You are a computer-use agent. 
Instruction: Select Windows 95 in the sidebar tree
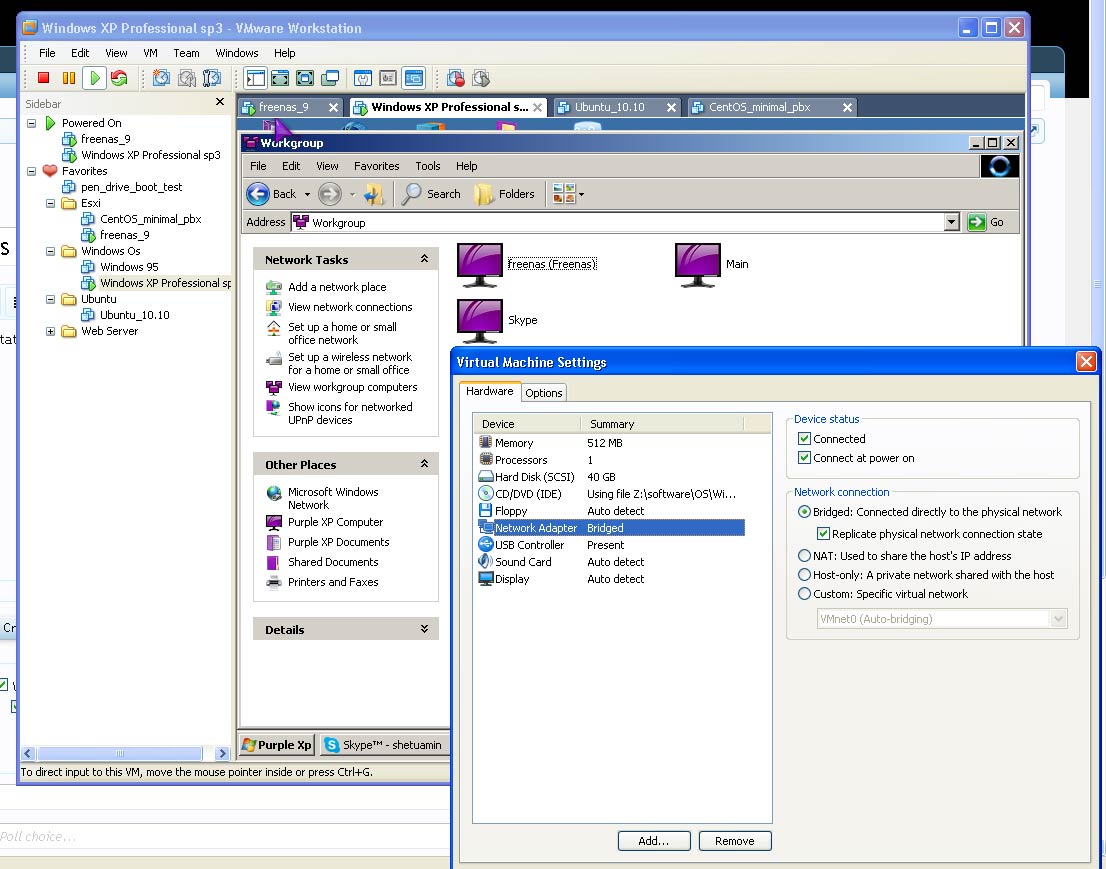[129, 267]
